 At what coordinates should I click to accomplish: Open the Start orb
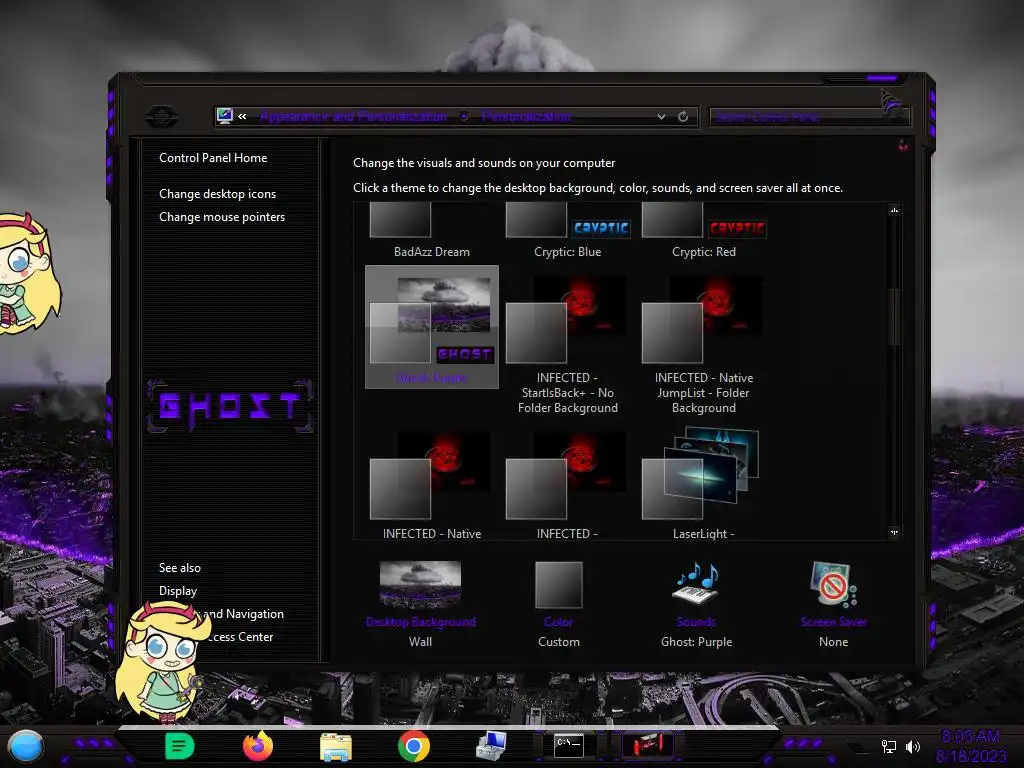coord(25,747)
